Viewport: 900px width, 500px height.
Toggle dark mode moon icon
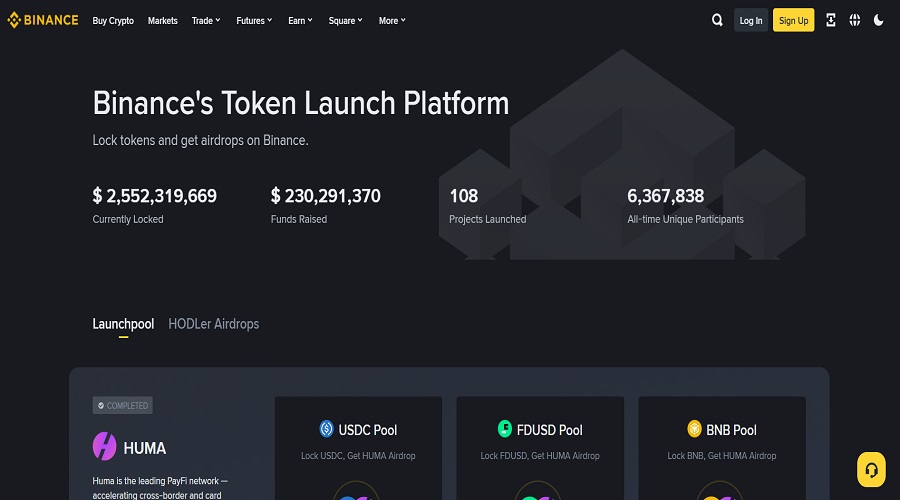878,20
